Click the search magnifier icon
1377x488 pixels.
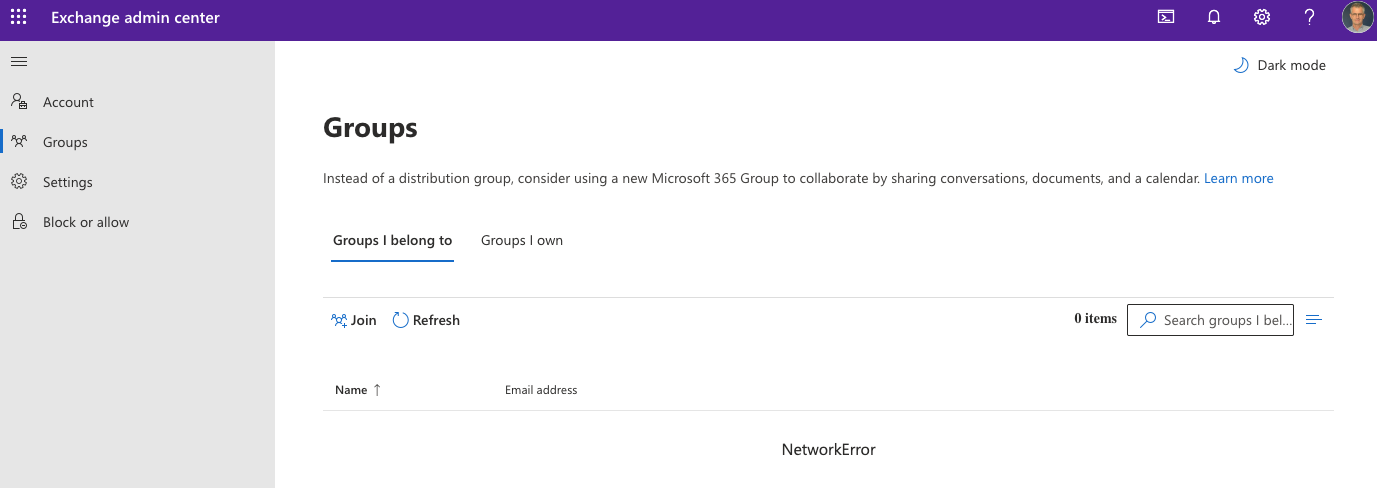pos(1148,320)
